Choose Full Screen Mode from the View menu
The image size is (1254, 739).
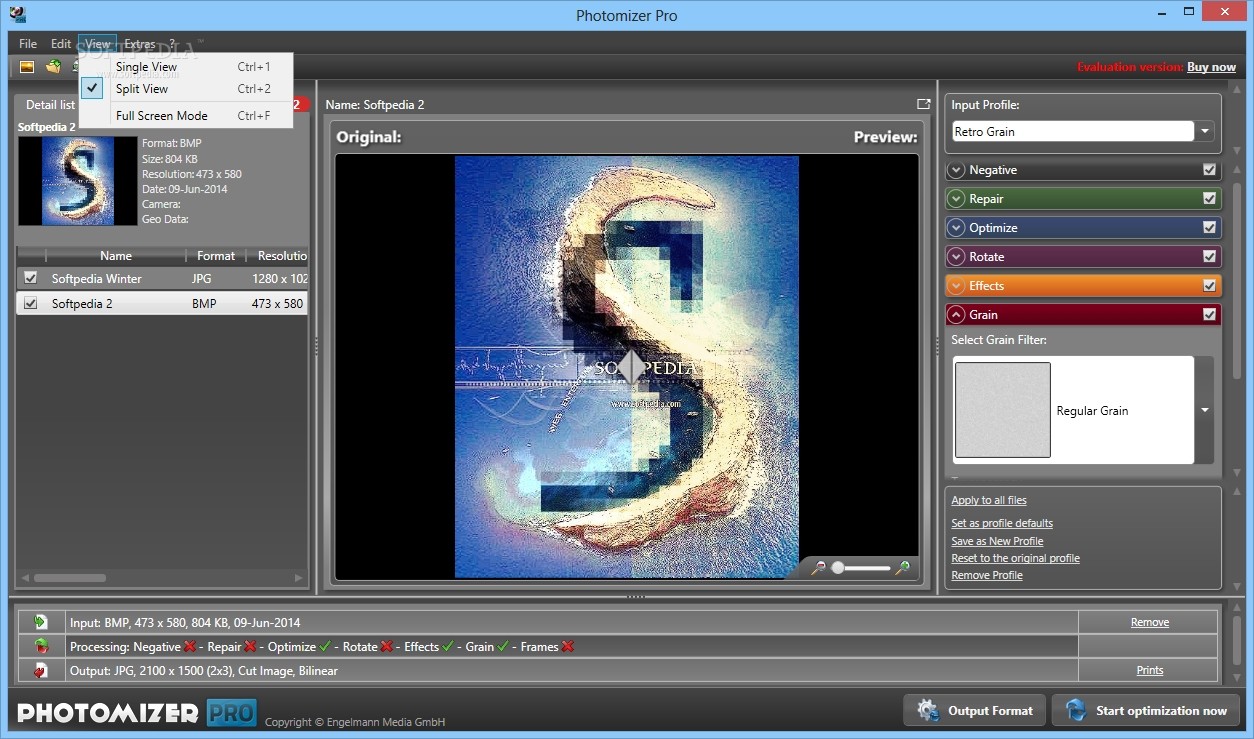point(186,116)
